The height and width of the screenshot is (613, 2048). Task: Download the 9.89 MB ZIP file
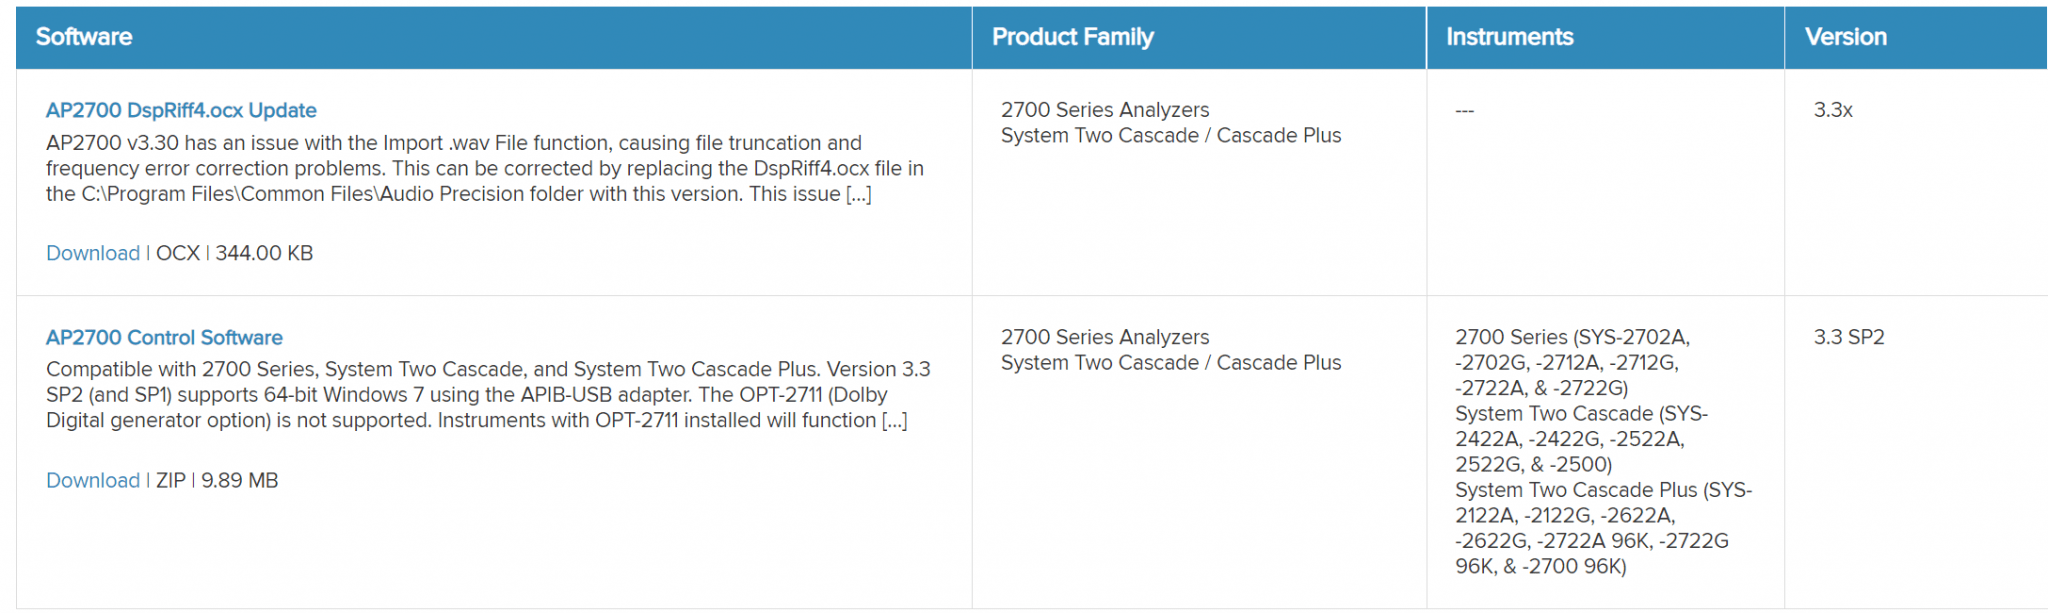(93, 480)
